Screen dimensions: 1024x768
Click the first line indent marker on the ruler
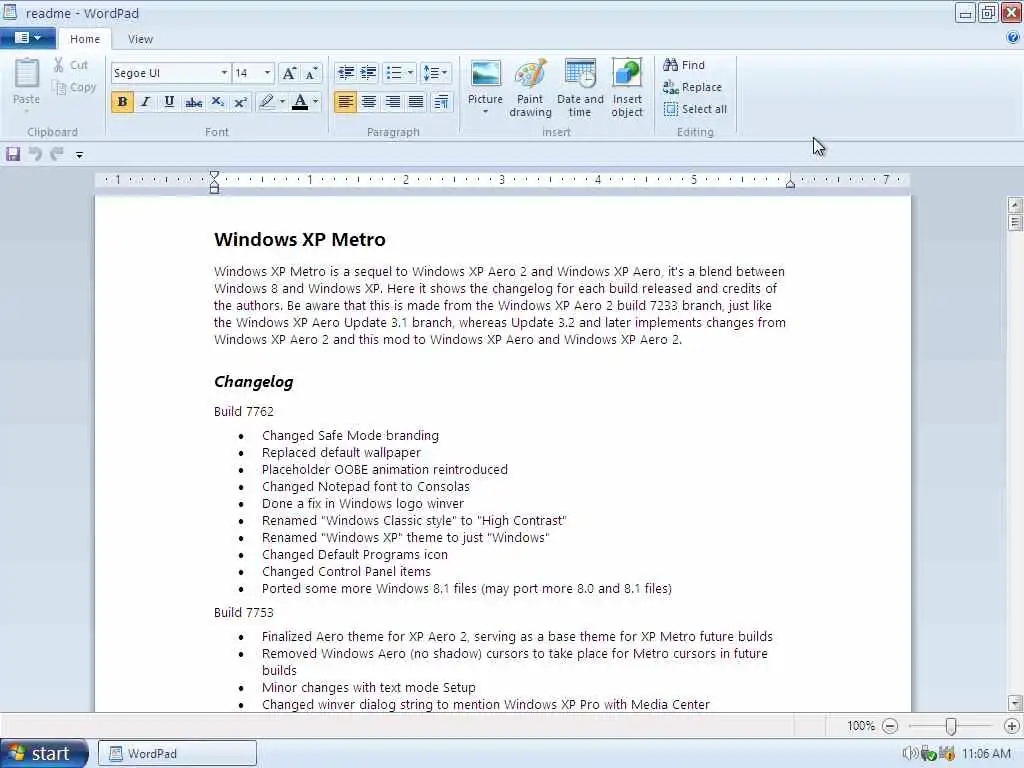click(x=214, y=176)
